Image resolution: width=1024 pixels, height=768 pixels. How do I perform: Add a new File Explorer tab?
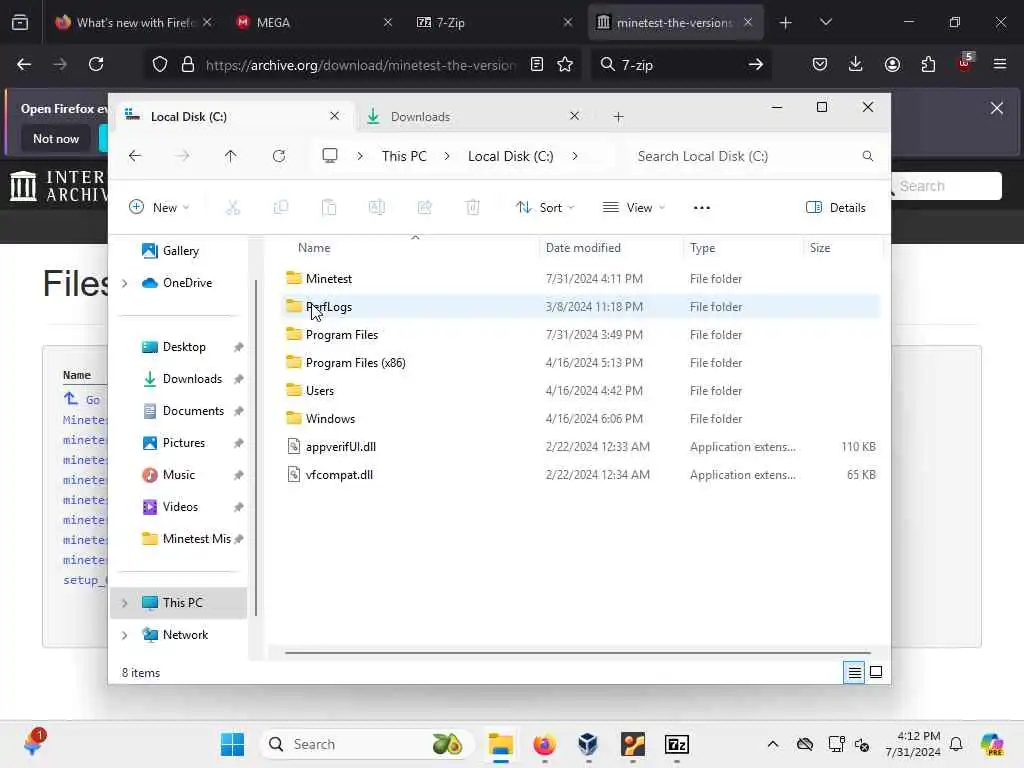click(x=618, y=117)
